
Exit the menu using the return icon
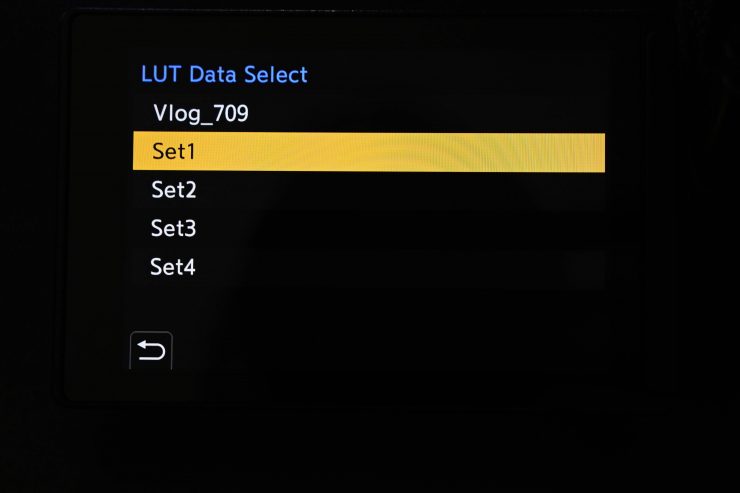[151, 351]
